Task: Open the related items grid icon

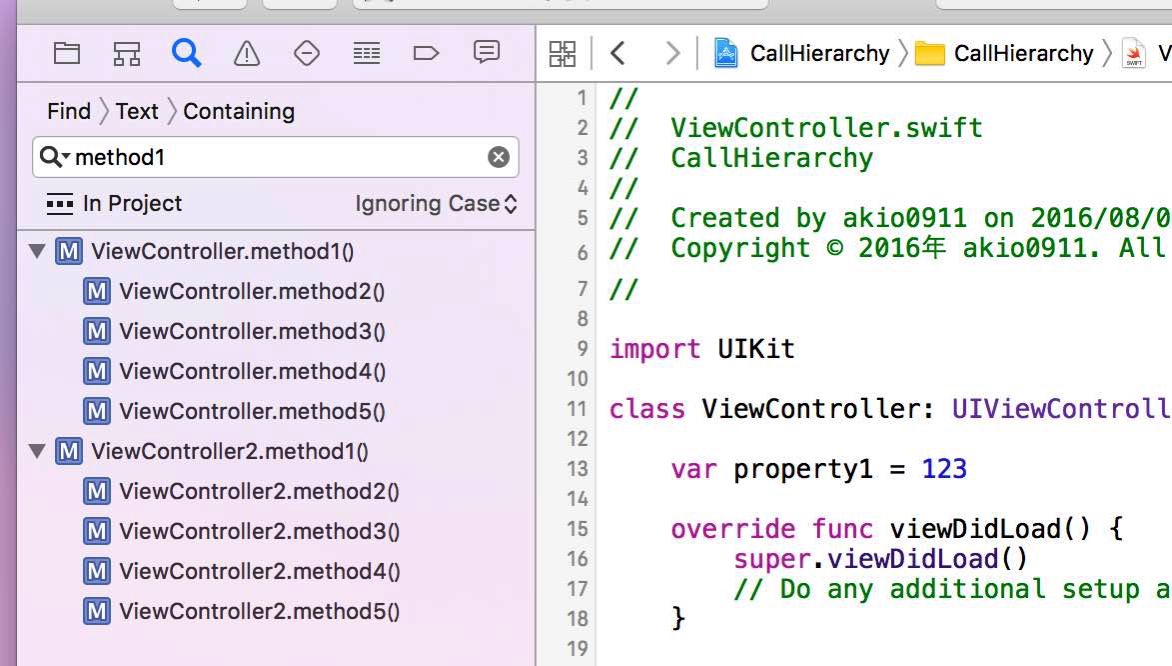Action: pos(562,53)
